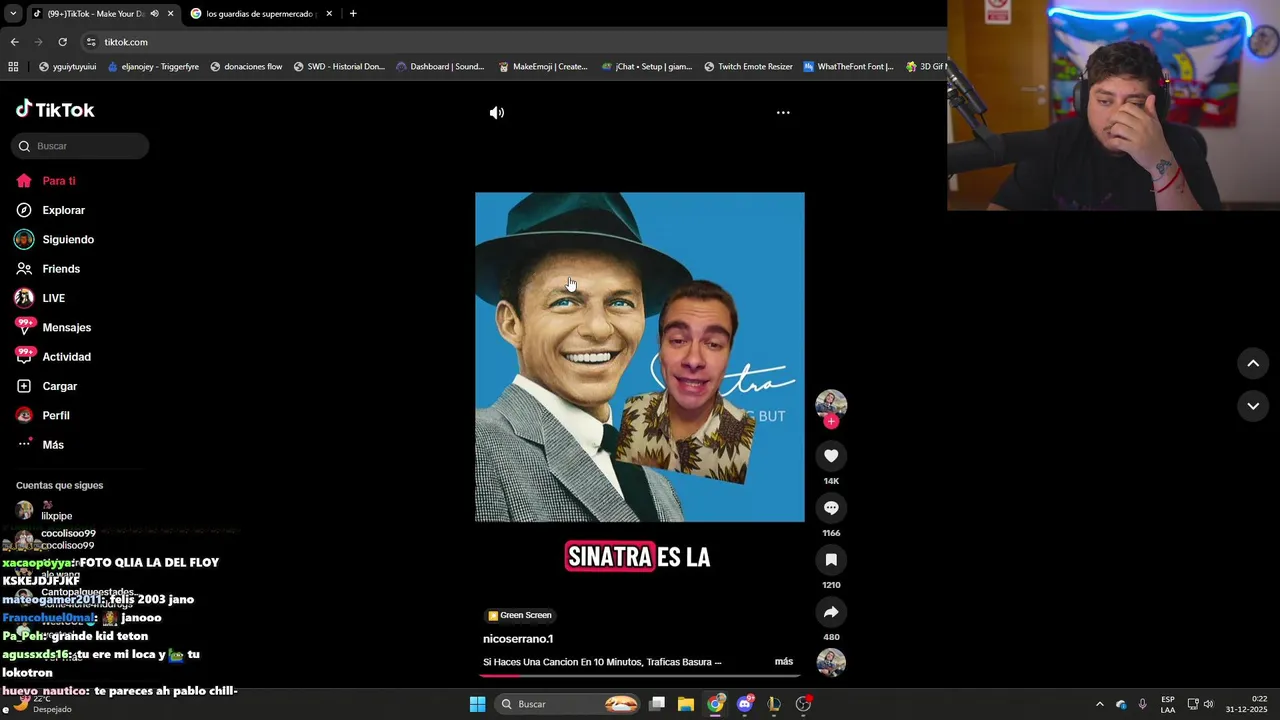Open League of Legends taskbar icon
1280x720 pixels.
[x=774, y=704]
